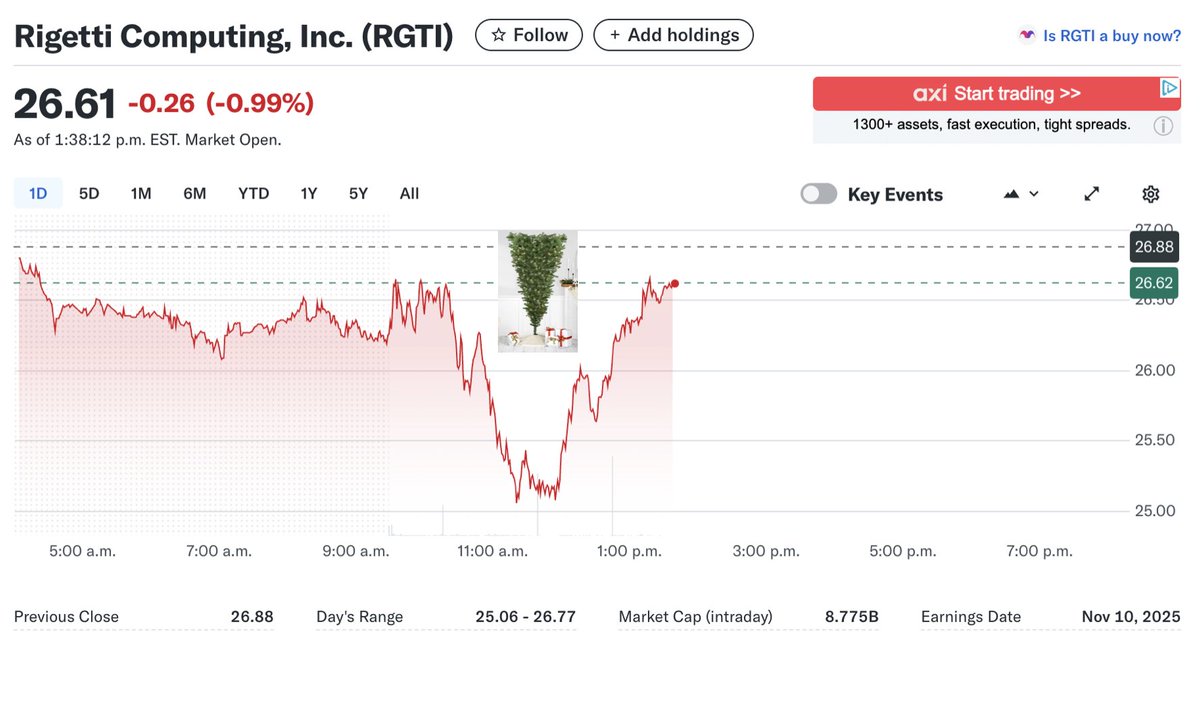Click the purple icon beside 'Is RGTI a buy now?'
The height and width of the screenshot is (720, 1200).
[1027, 35]
